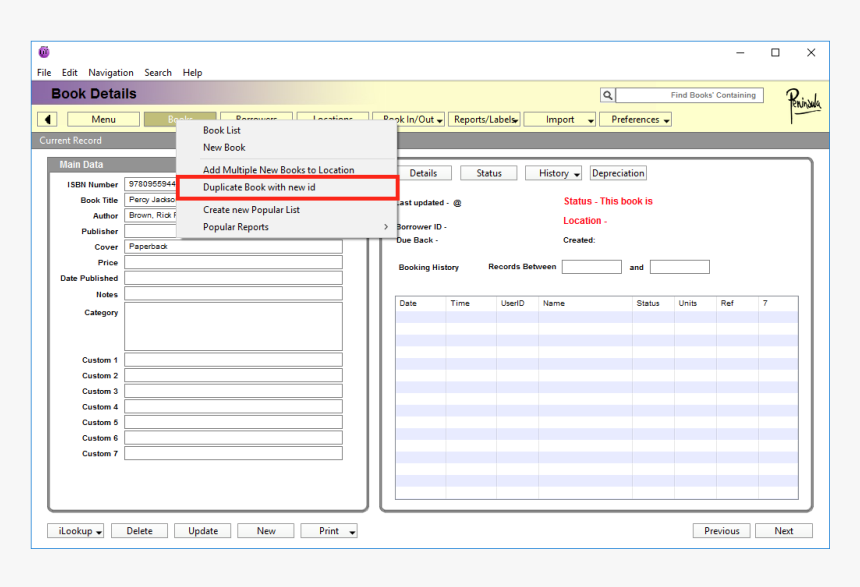This screenshot has width=860, height=587.
Task: Open the Navigation menu in menu bar
Action: coord(110,73)
